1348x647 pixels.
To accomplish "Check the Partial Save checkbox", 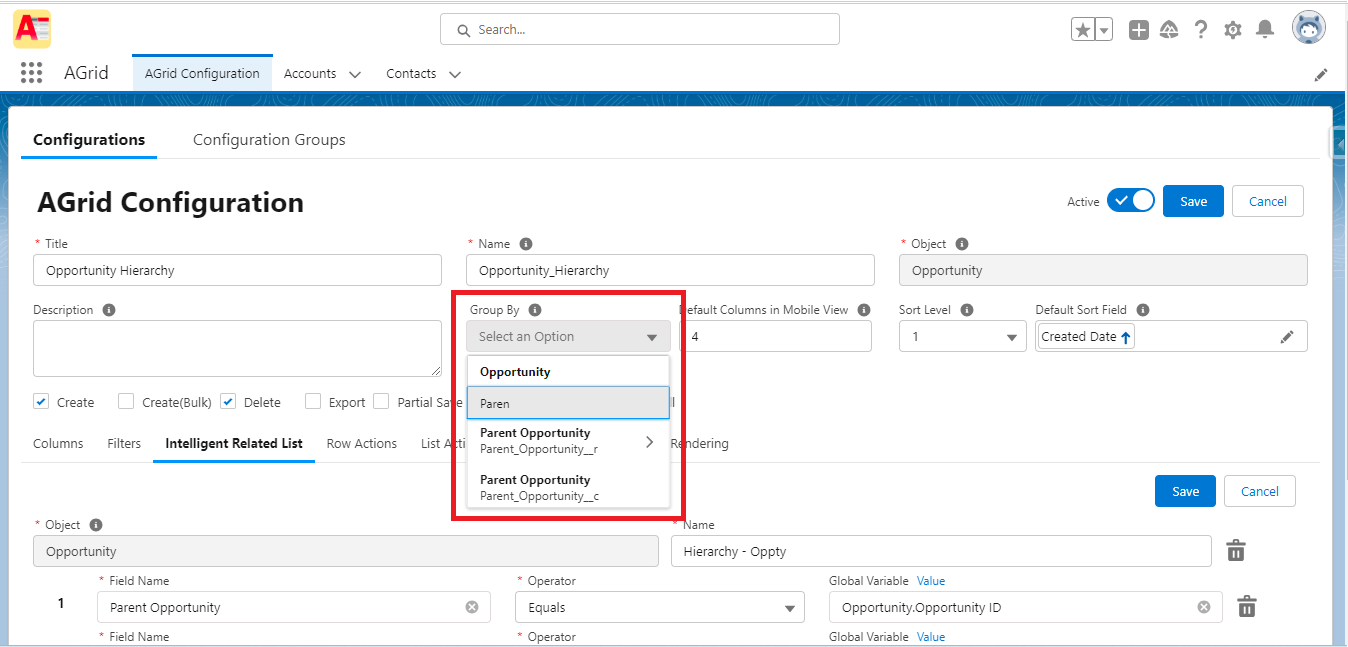I will click(381, 401).
